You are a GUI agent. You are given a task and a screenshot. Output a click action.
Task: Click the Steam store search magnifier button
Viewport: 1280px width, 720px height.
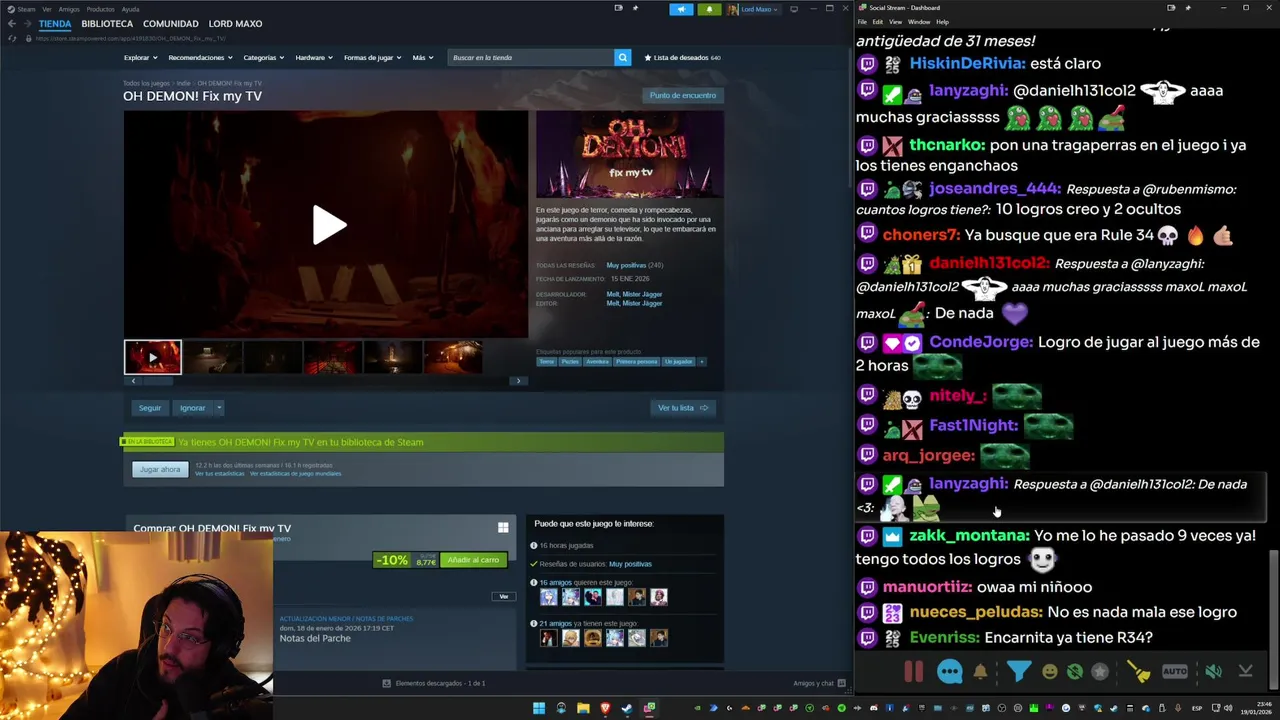tap(622, 57)
